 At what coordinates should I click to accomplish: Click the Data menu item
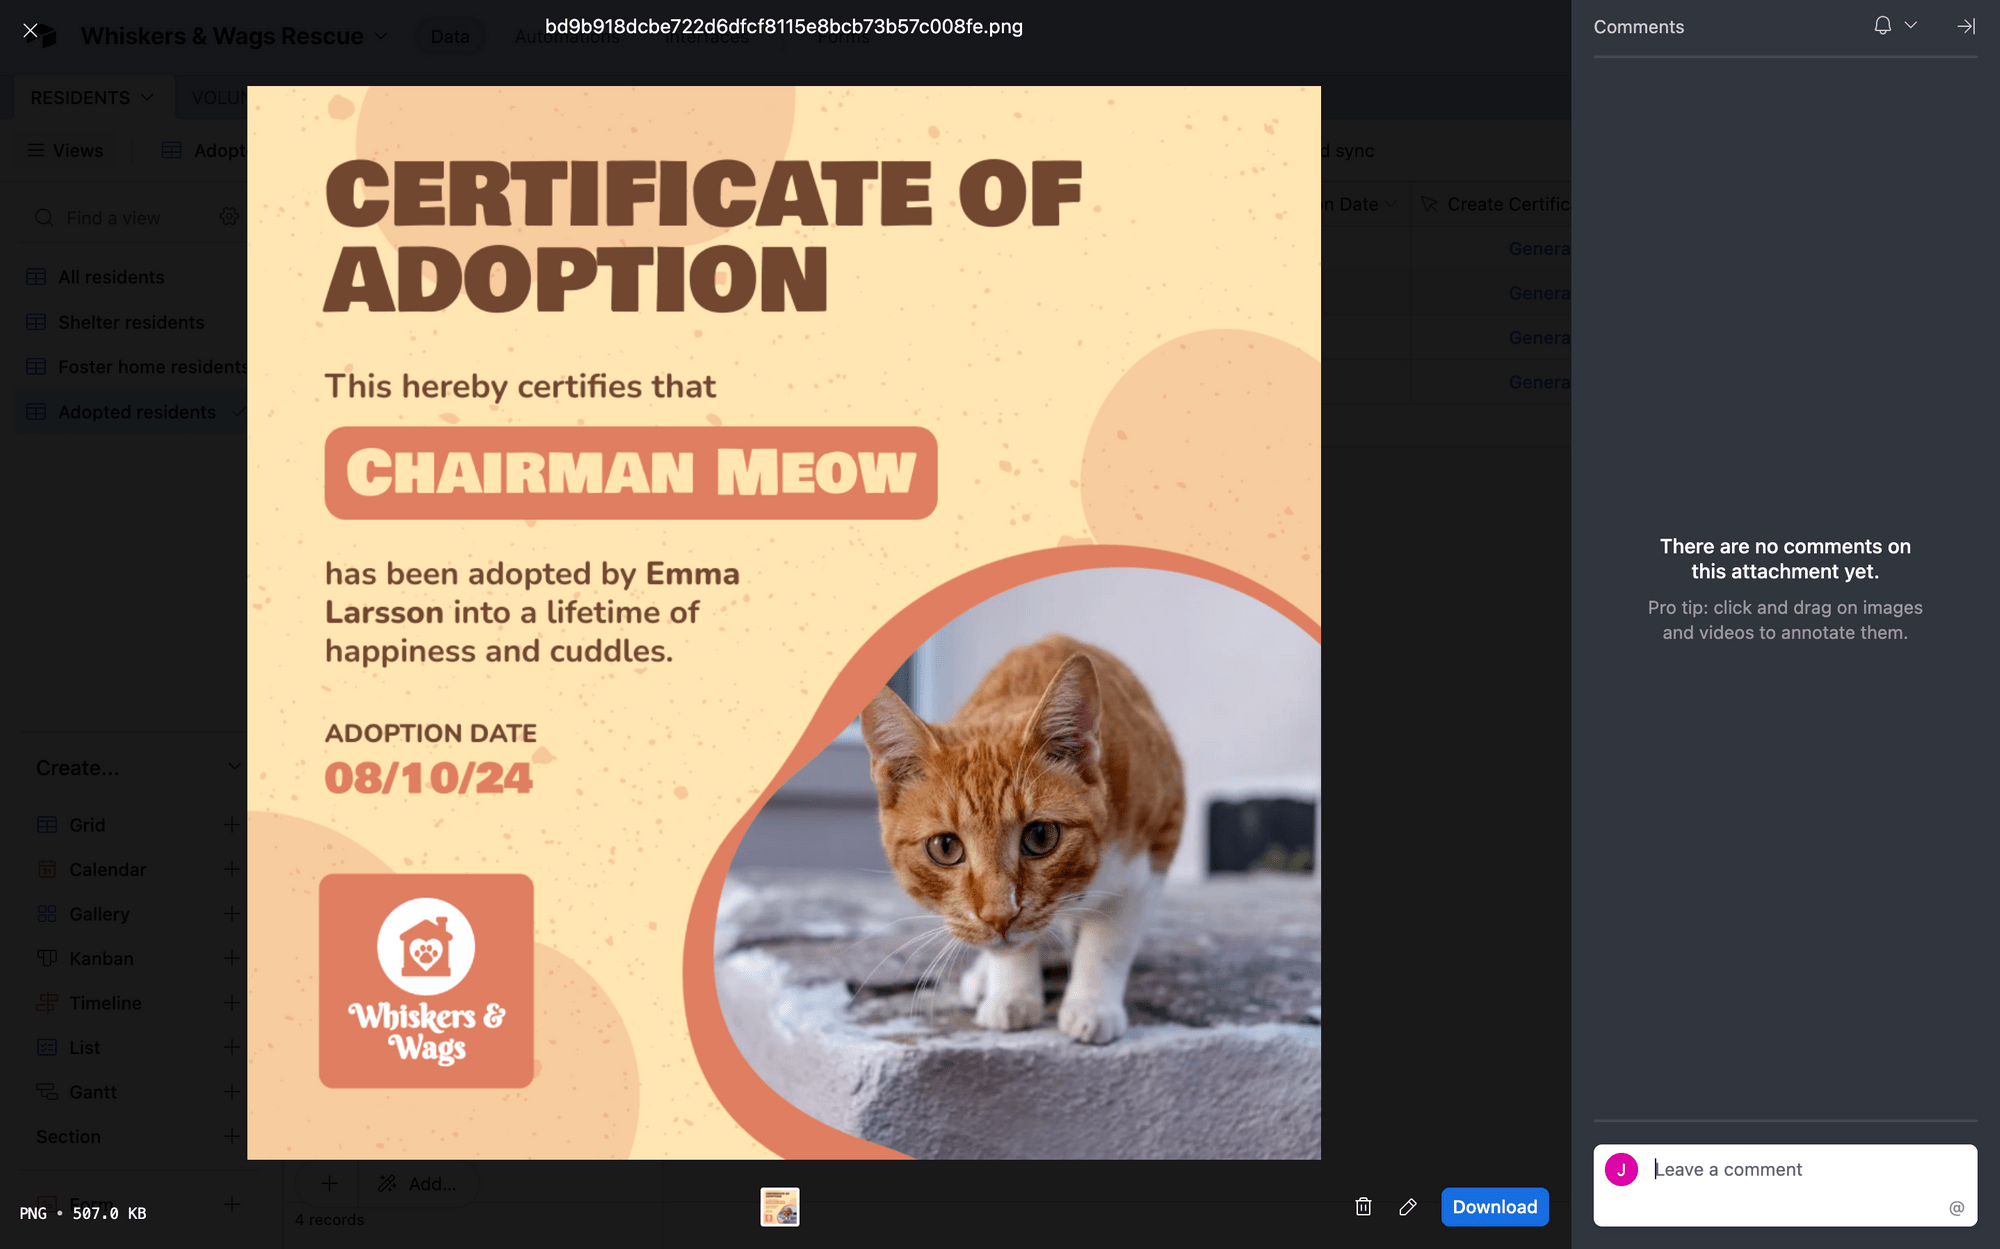449,36
